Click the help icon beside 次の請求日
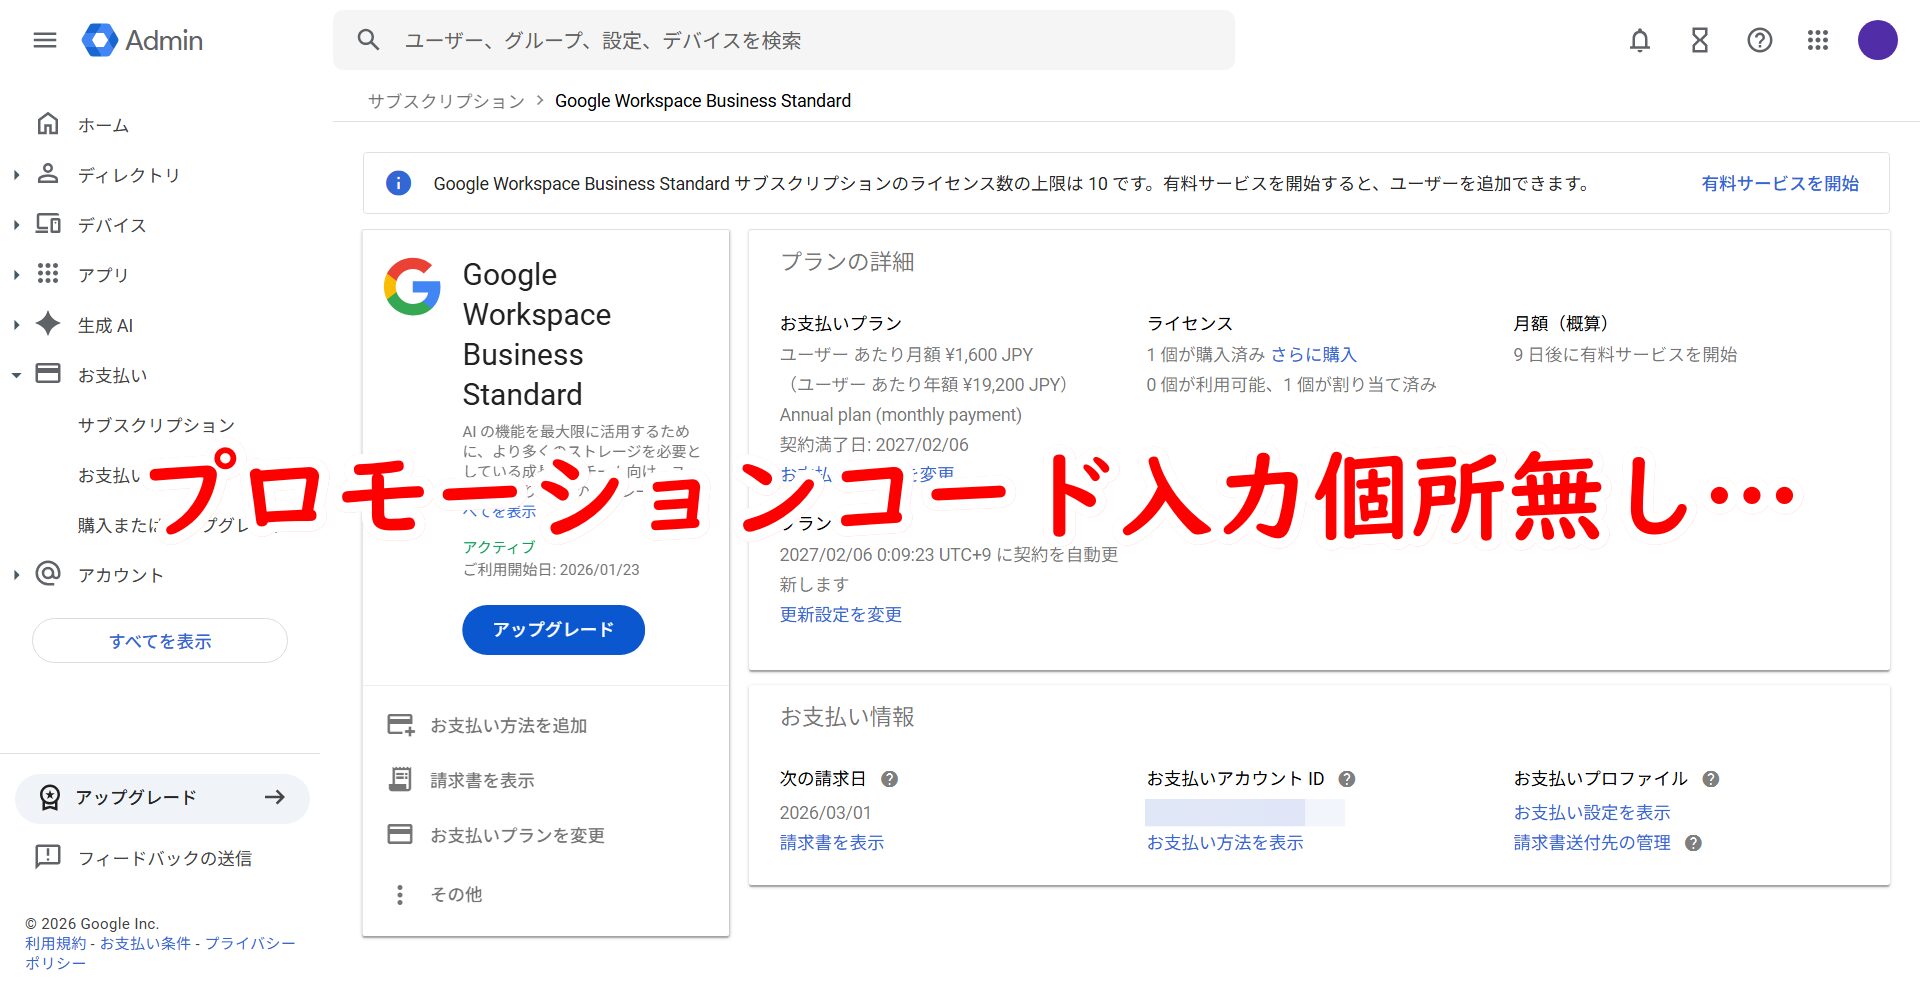Screen dimensions: 1920x988 (889, 779)
